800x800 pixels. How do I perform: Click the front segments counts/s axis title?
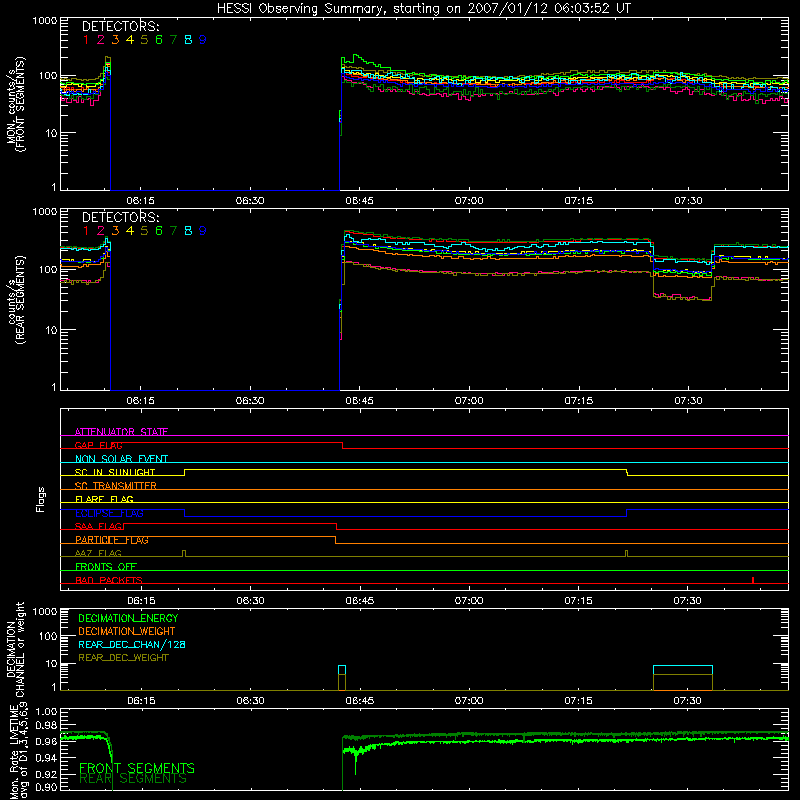[x=15, y=104]
